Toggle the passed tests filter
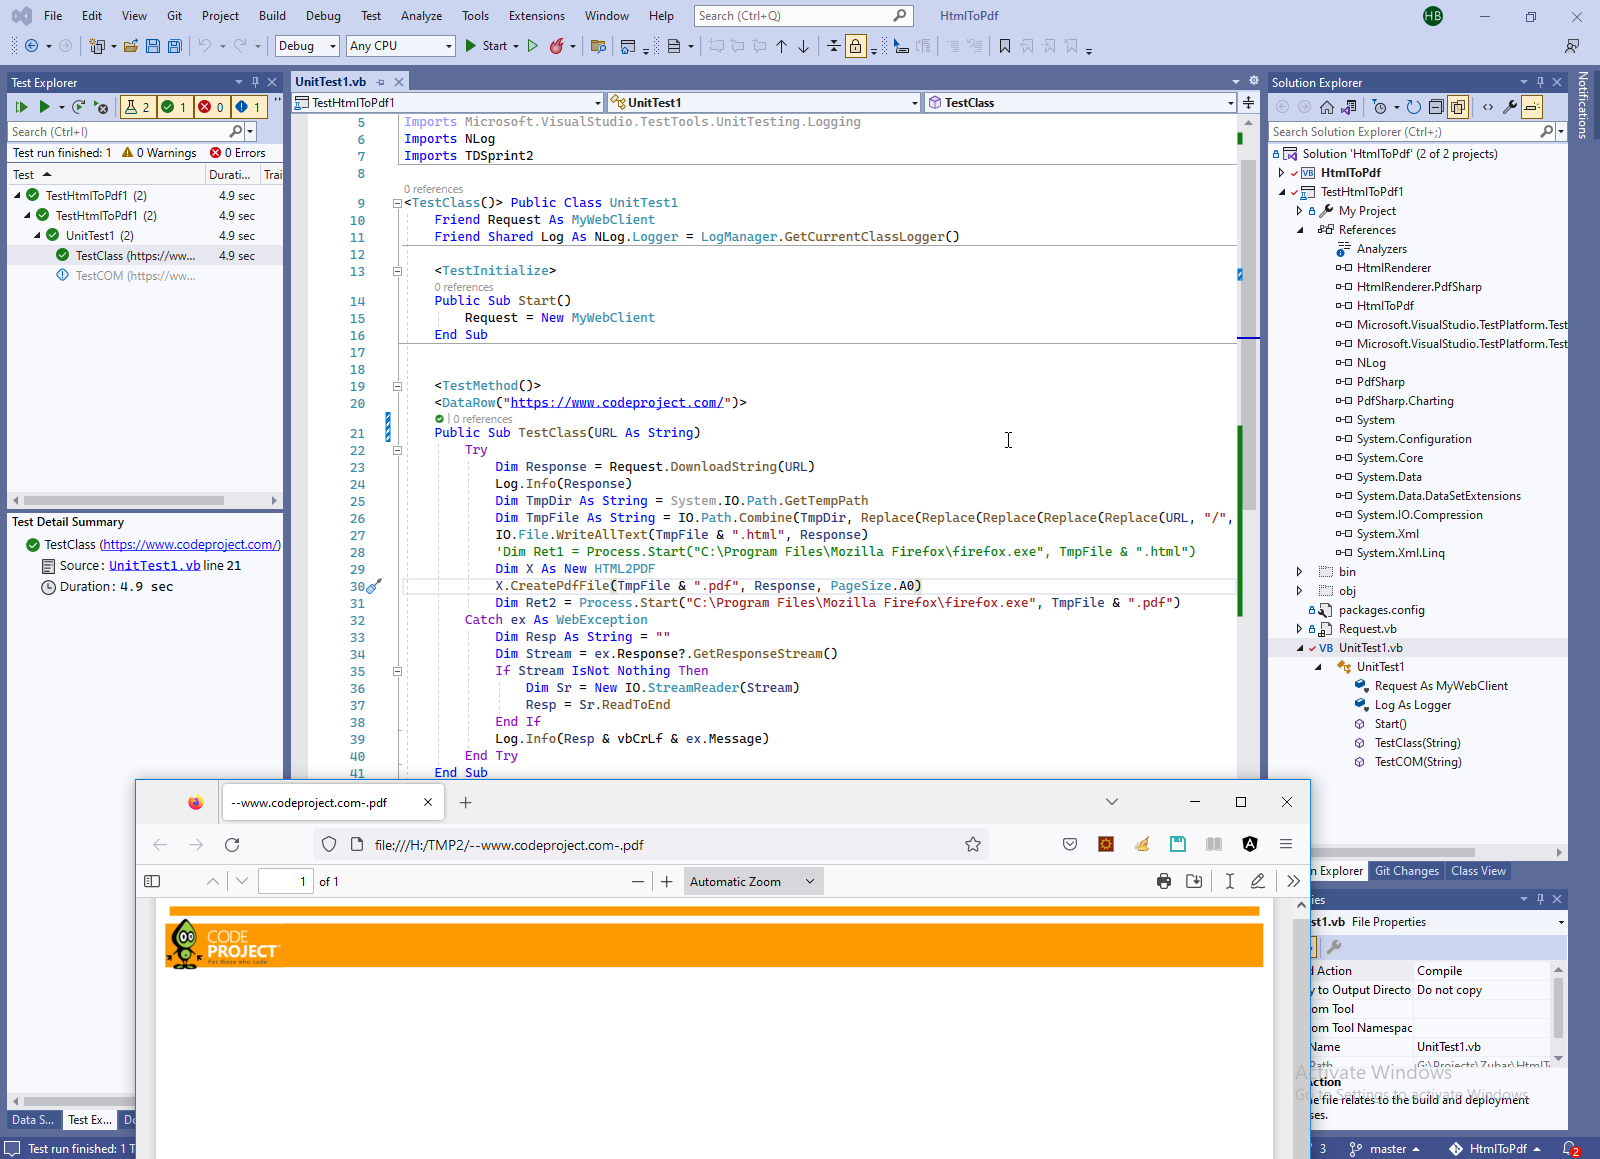The width and height of the screenshot is (1600, 1159). pos(174,107)
